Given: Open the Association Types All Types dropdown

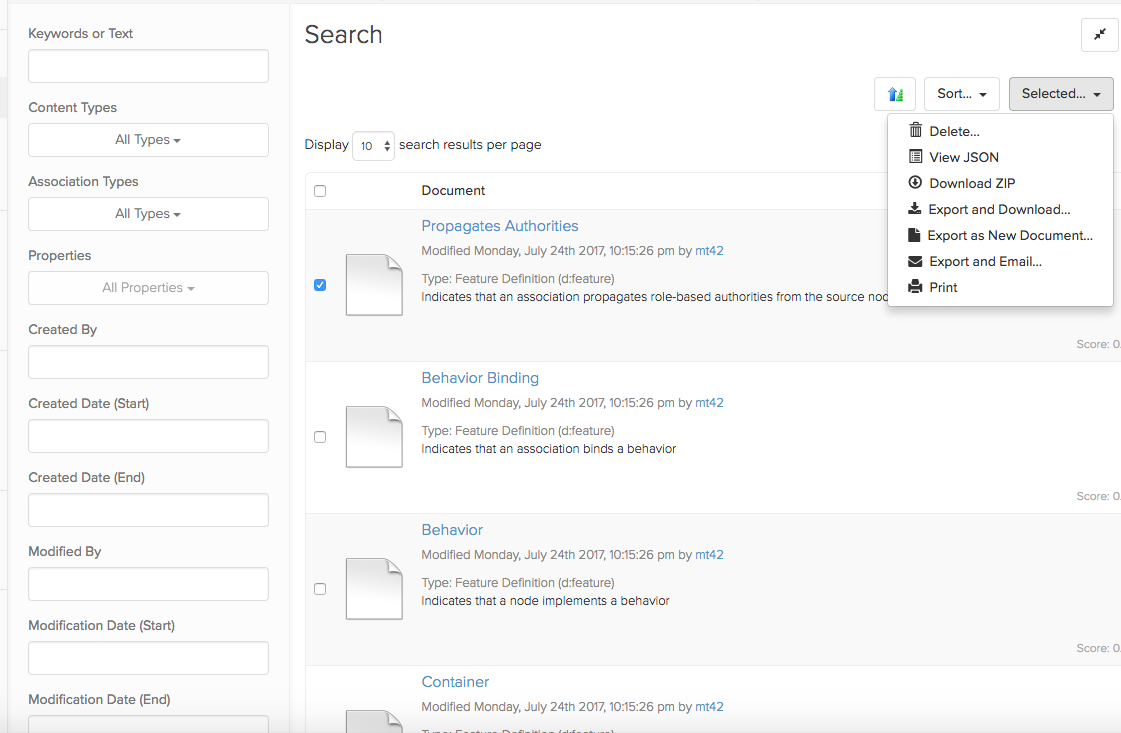Looking at the screenshot, I should click(148, 214).
